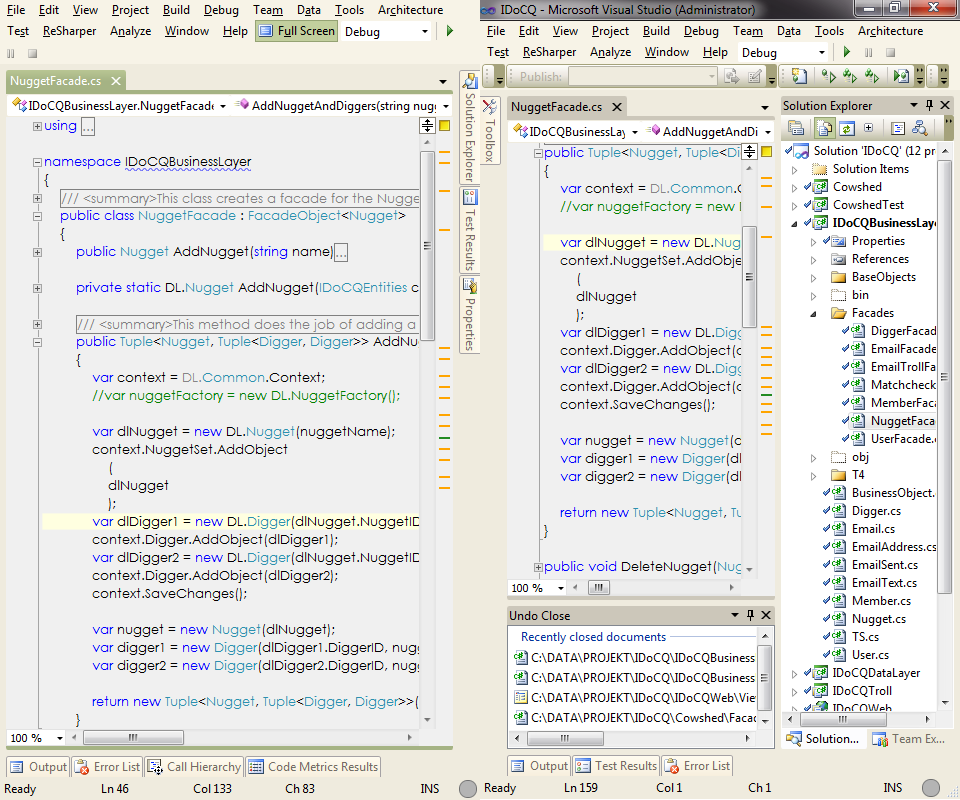
Task: Click View Class Diagram icon in Solution Explorer
Action: pos(919,128)
